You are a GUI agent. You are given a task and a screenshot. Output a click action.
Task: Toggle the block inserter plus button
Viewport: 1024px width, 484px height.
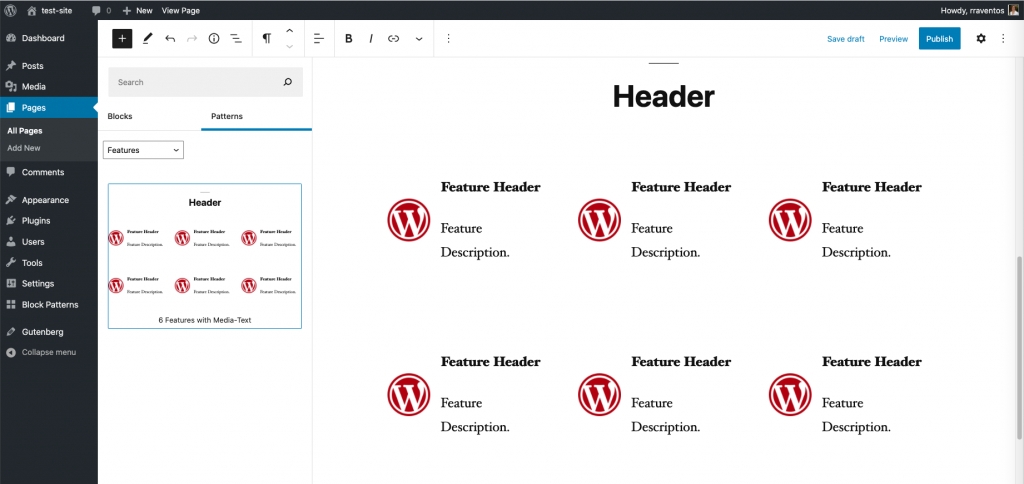click(x=122, y=39)
